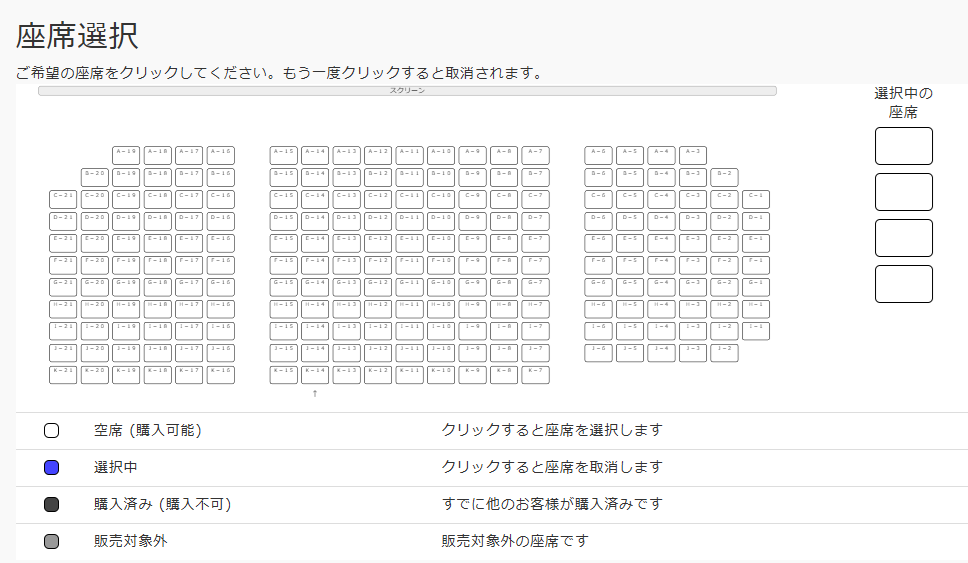Click the dark 購入済み legend swatch
The width and height of the screenshot is (968, 563).
(52, 505)
